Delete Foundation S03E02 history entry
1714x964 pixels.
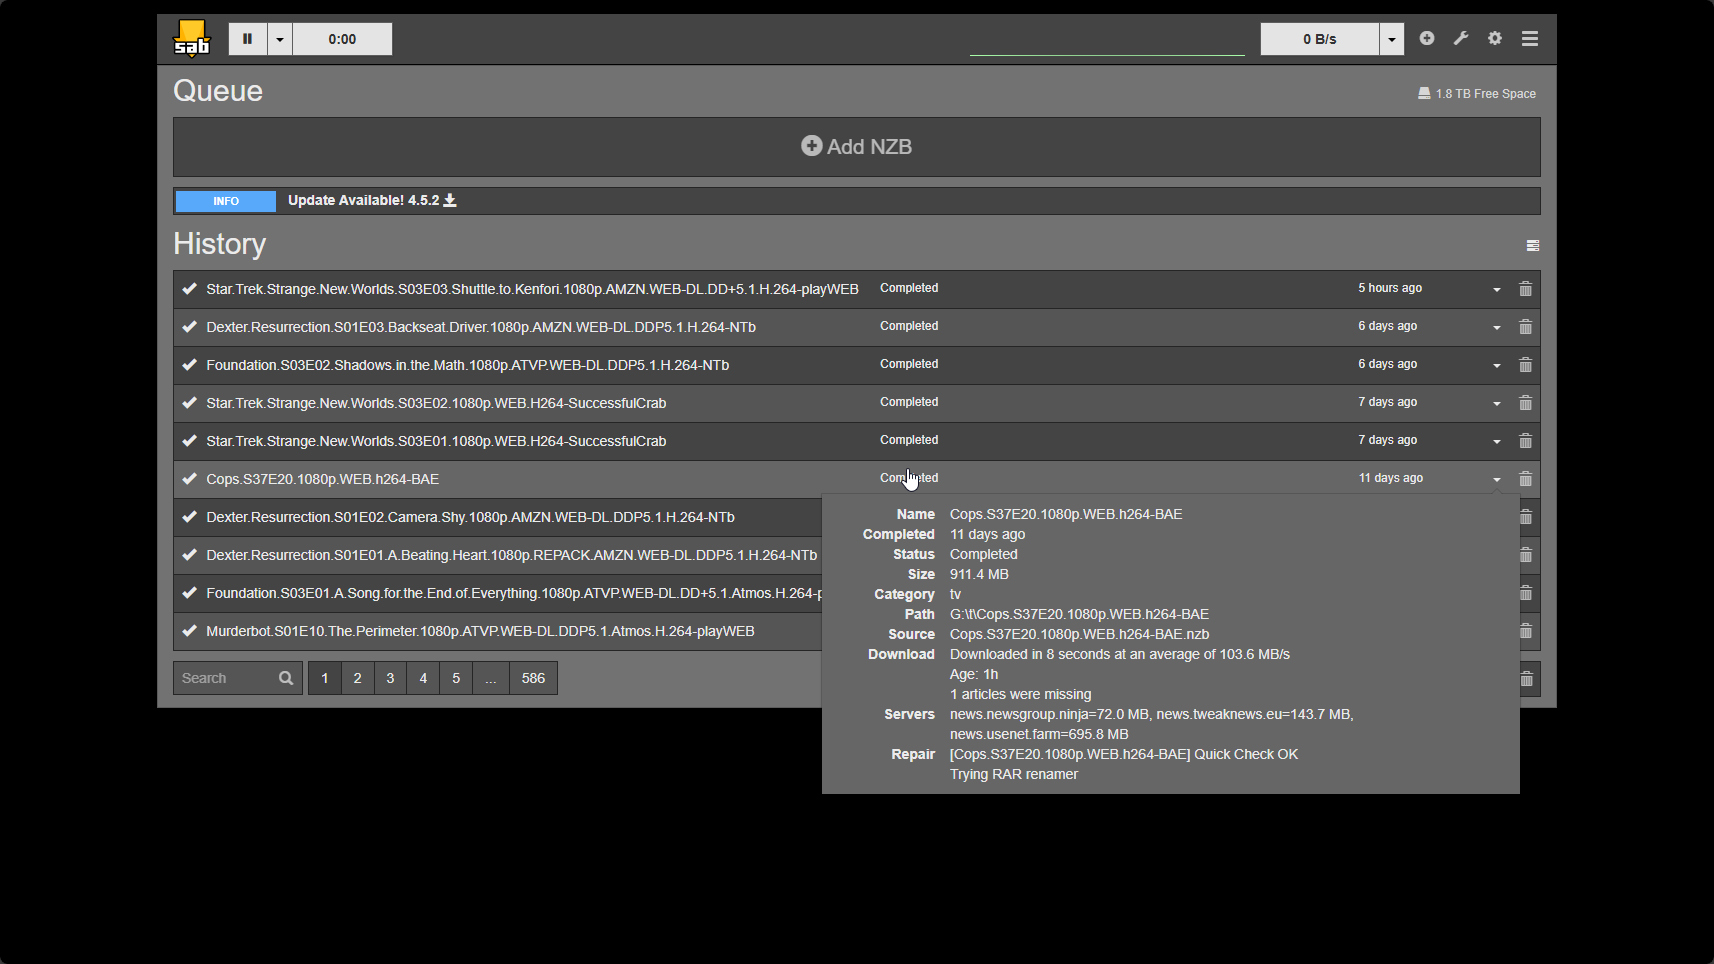[x=1525, y=365]
